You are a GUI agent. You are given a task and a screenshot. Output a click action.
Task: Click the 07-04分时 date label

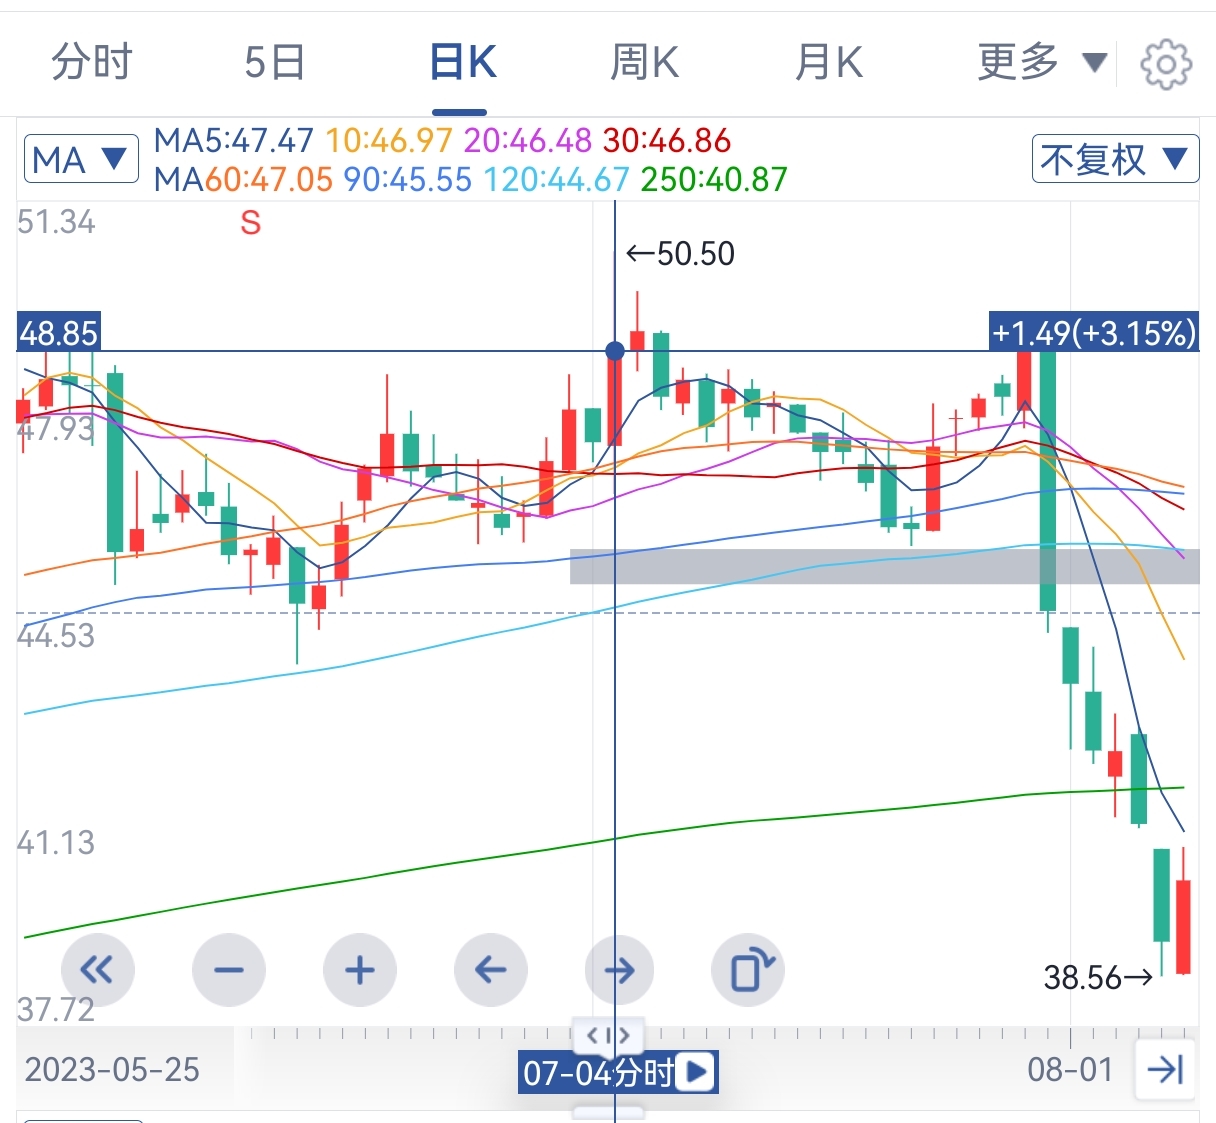pos(598,1073)
